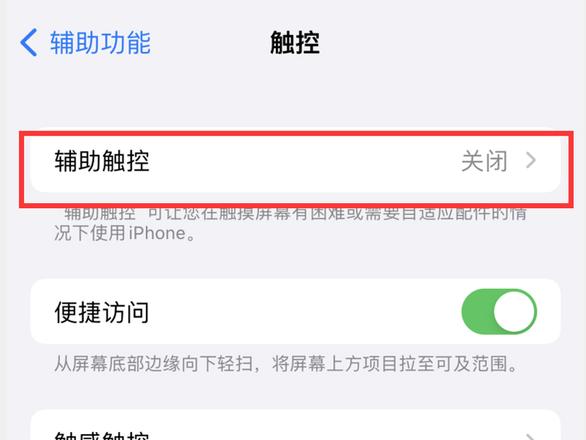Open the 辅助触控 settings row

(295, 161)
